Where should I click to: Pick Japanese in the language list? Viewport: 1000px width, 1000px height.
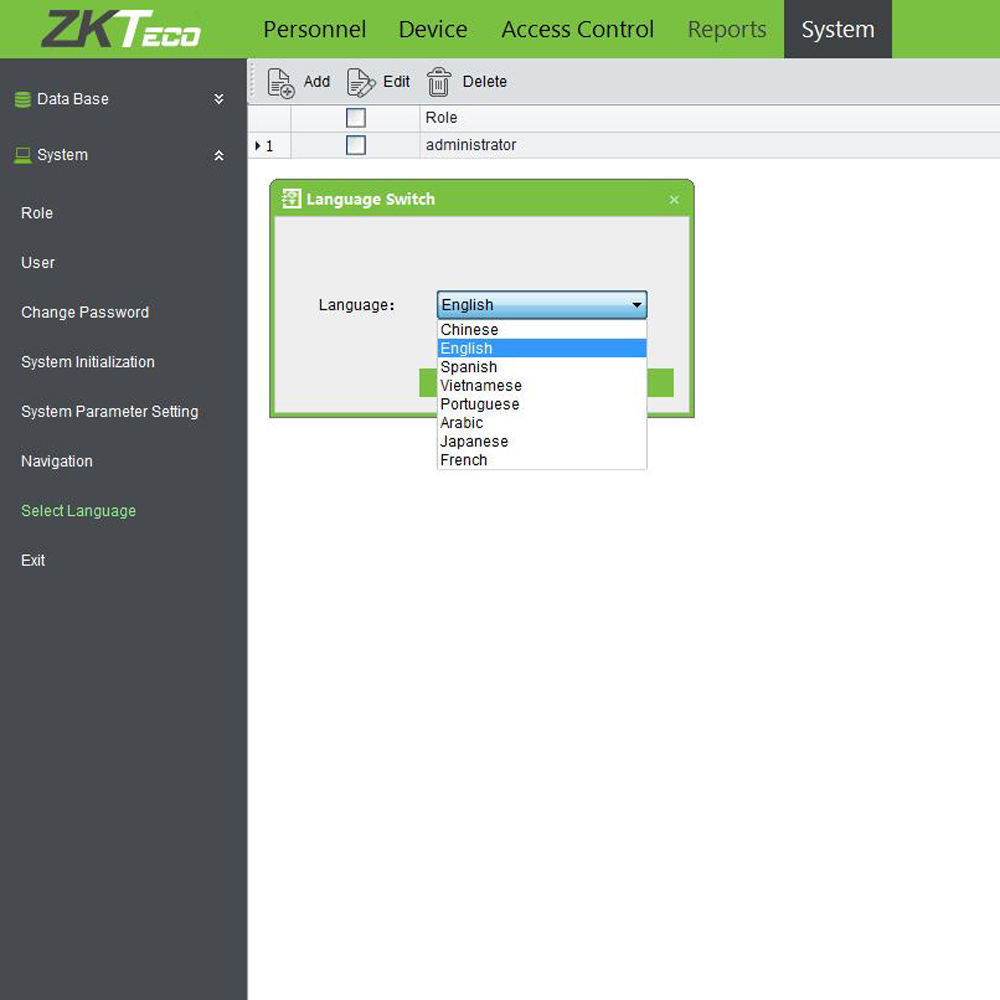point(474,441)
